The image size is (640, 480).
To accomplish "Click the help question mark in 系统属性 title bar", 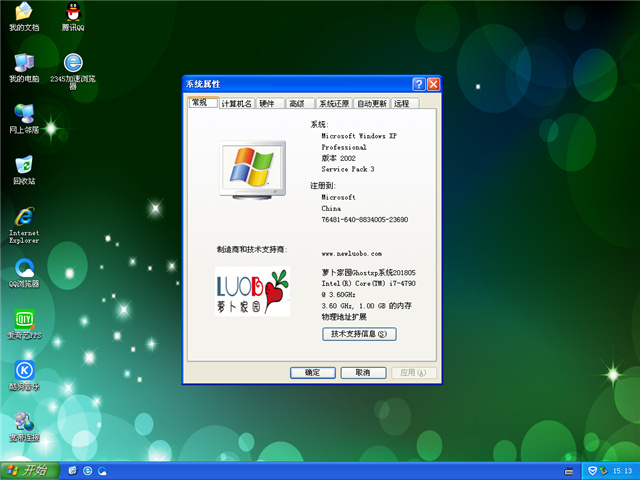I will point(419,84).
